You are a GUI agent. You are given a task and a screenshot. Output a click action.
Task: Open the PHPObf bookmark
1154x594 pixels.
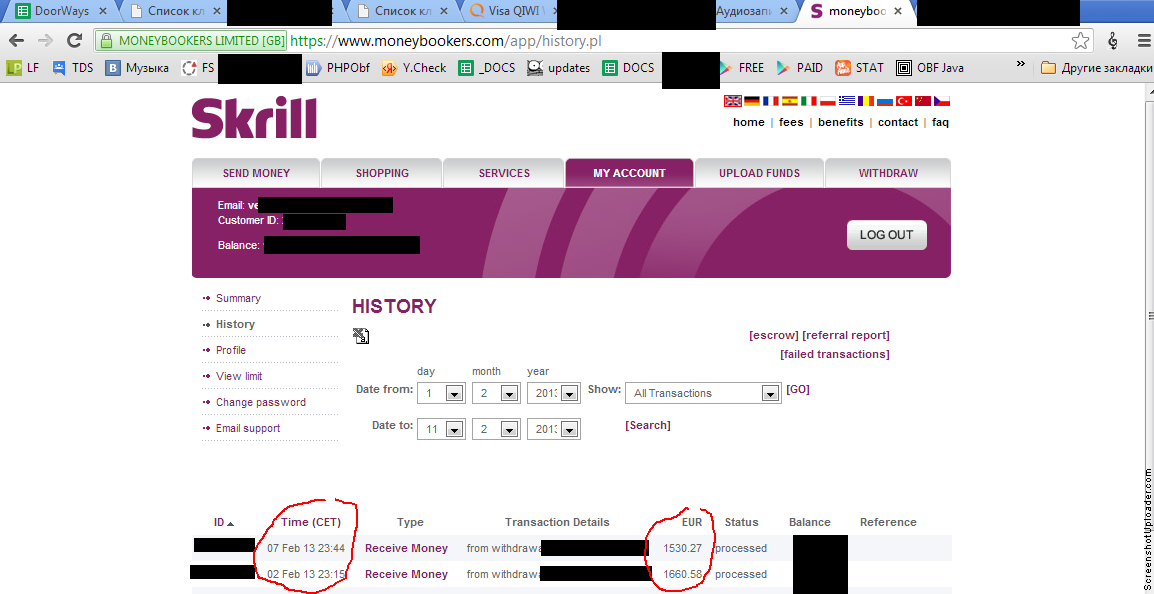point(338,68)
